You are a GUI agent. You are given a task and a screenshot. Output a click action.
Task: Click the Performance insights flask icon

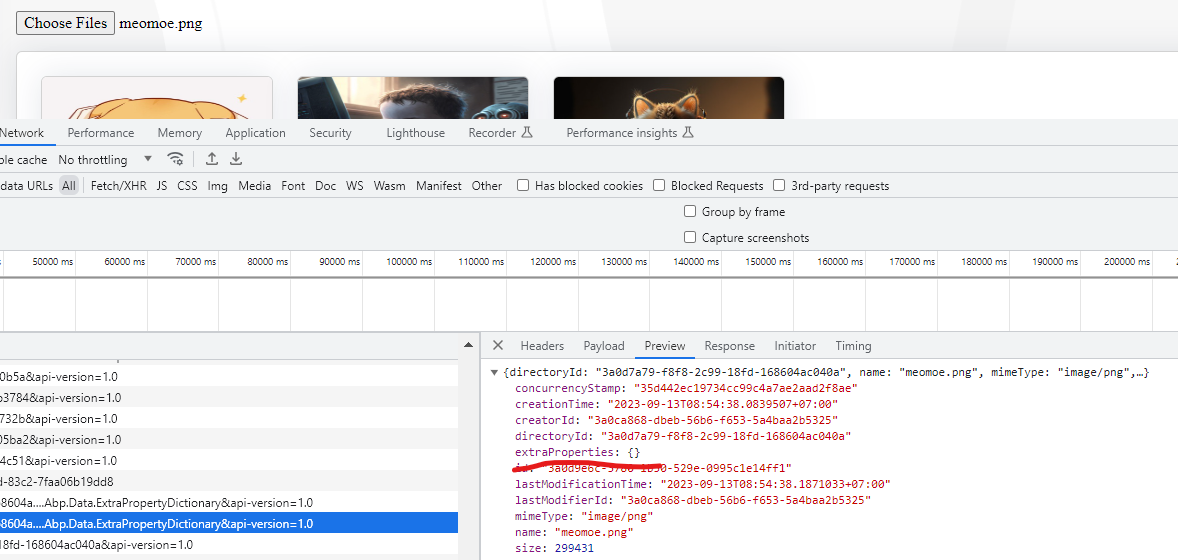coord(688,133)
